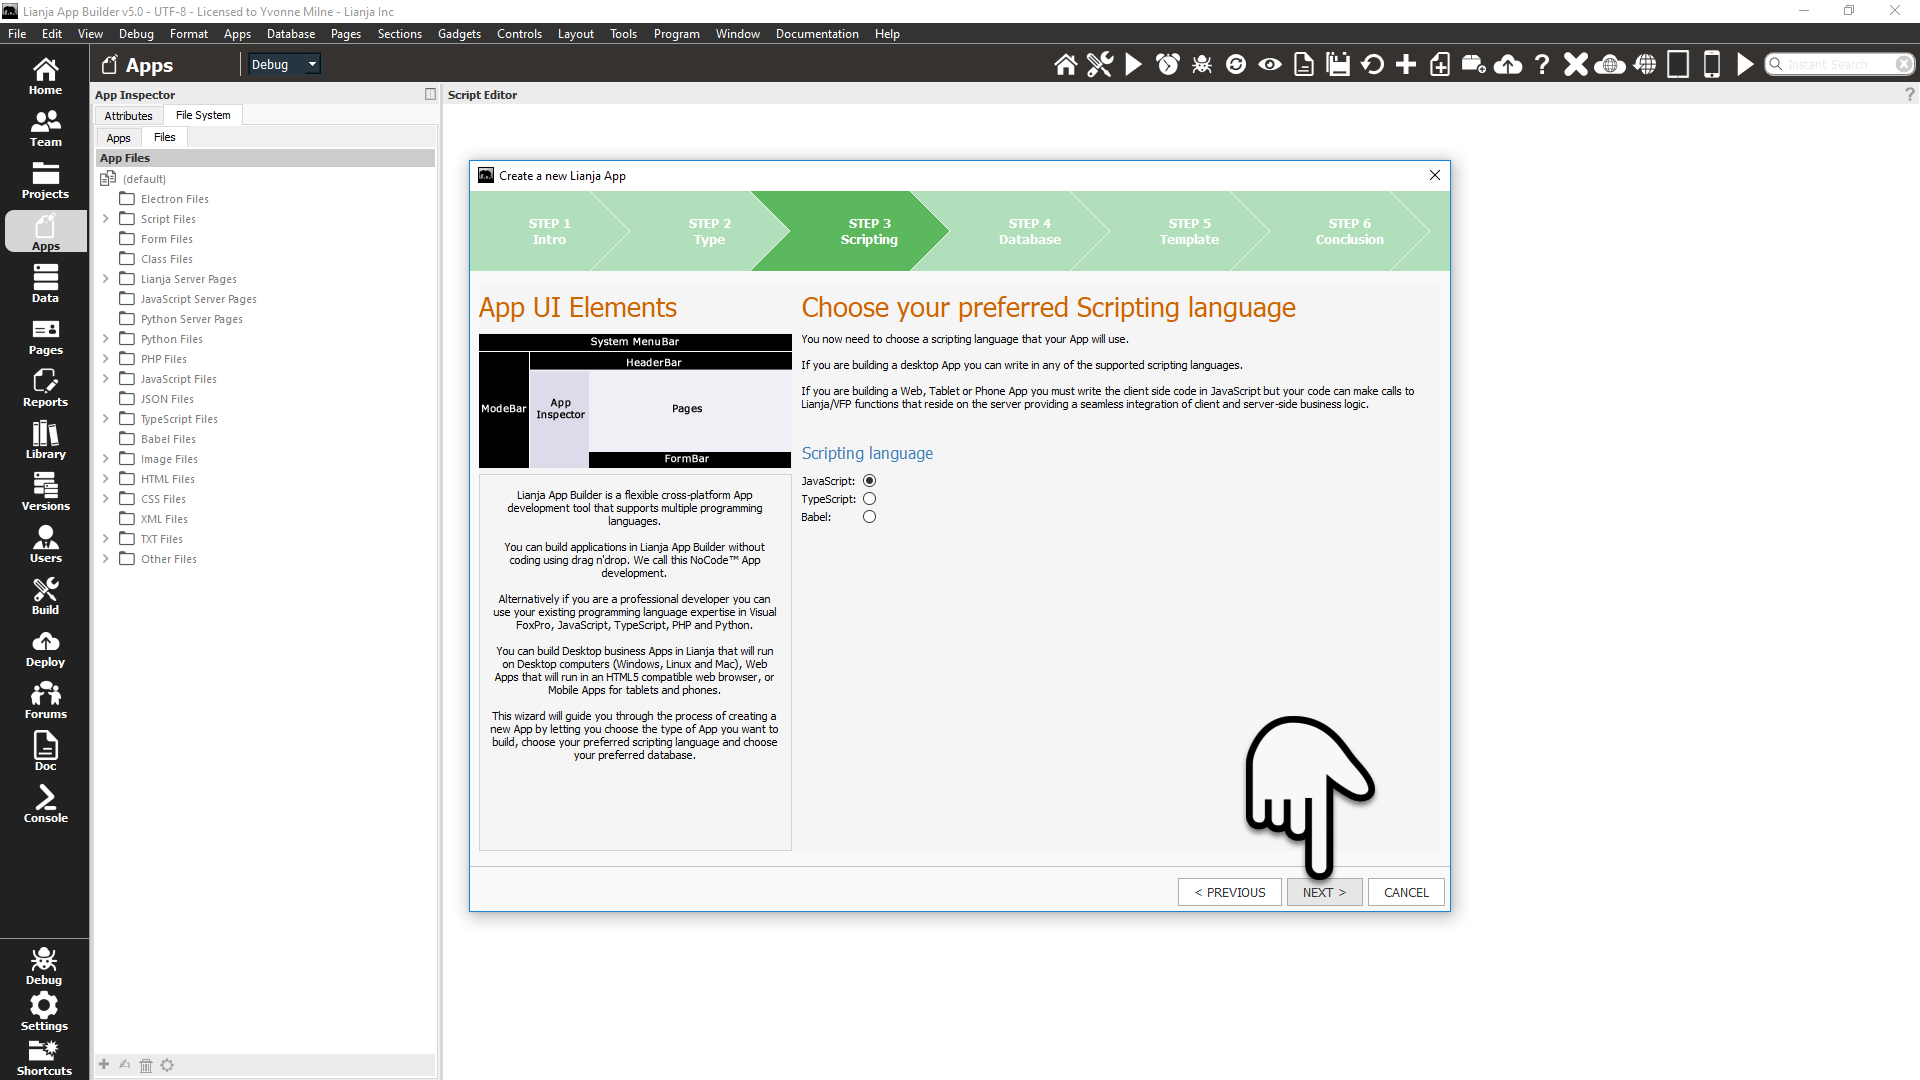Image resolution: width=1920 pixels, height=1080 pixels.
Task: Click the Home icon in the header toolbar
Action: [x=1065, y=65]
